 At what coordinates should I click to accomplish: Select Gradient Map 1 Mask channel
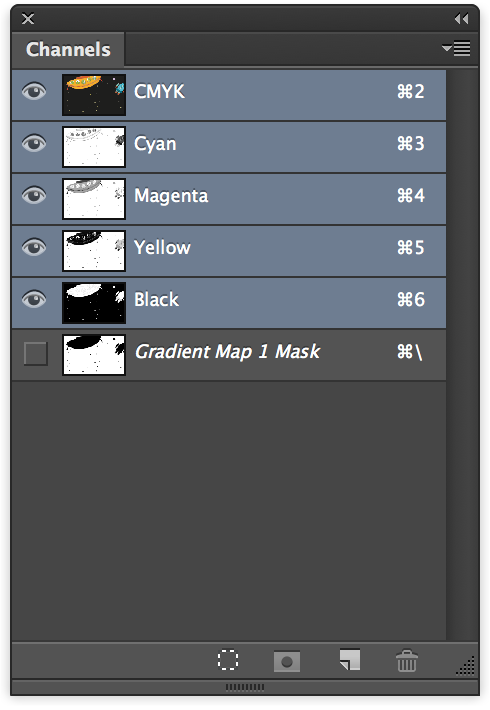click(229, 355)
